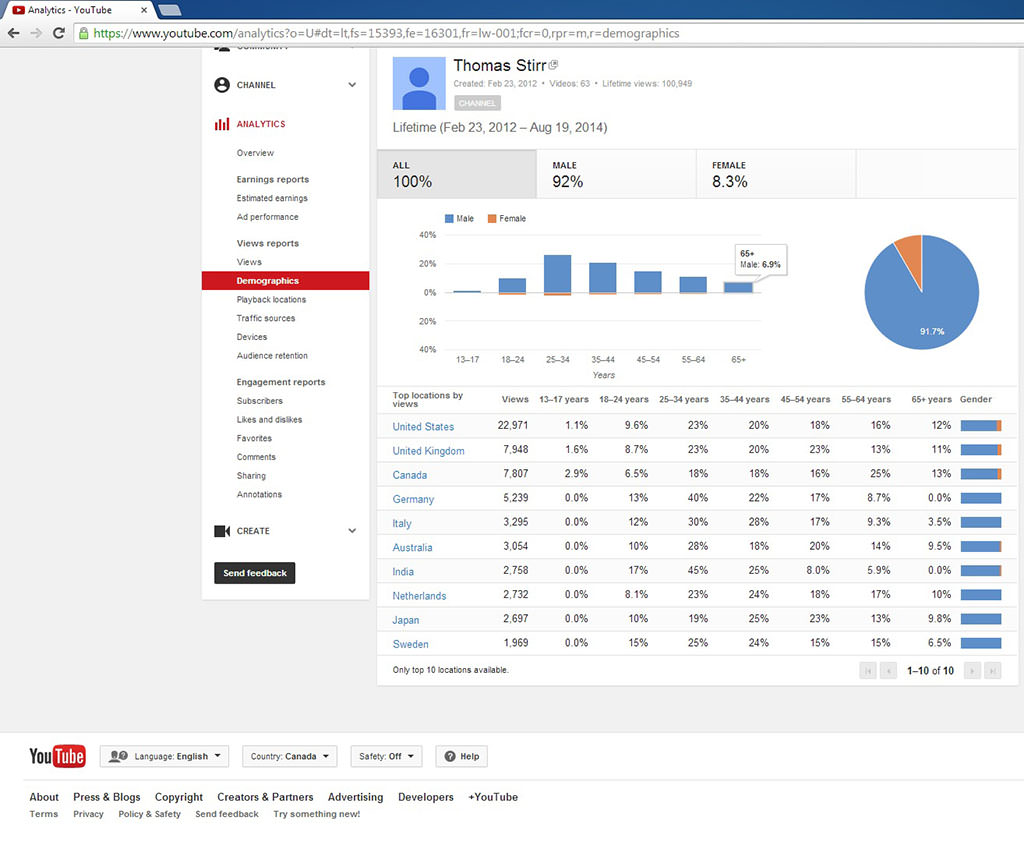Click Thomas Stirr's channel avatar

[x=419, y=83]
